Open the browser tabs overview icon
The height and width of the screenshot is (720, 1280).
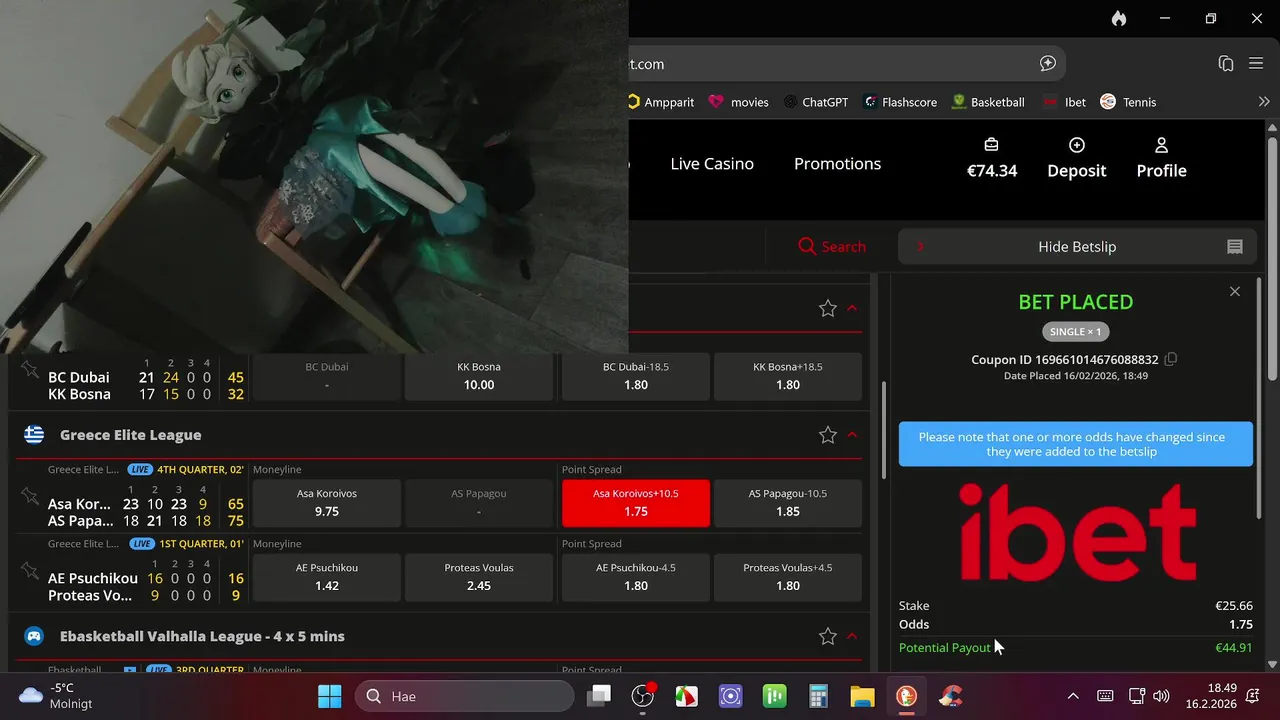[1226, 63]
